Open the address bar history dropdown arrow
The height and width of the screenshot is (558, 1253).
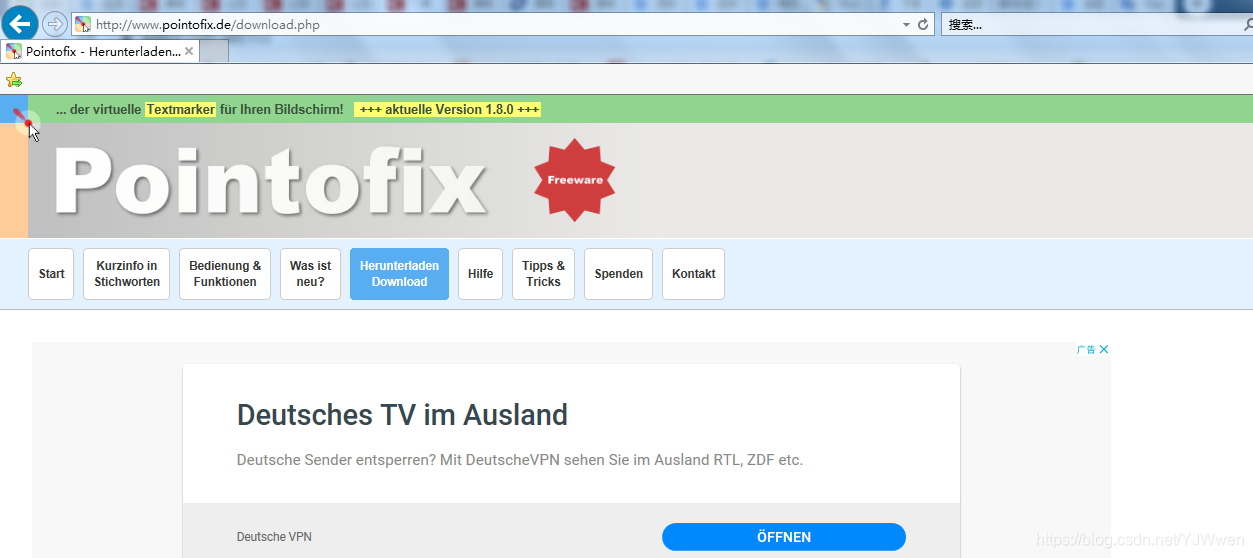coord(906,24)
